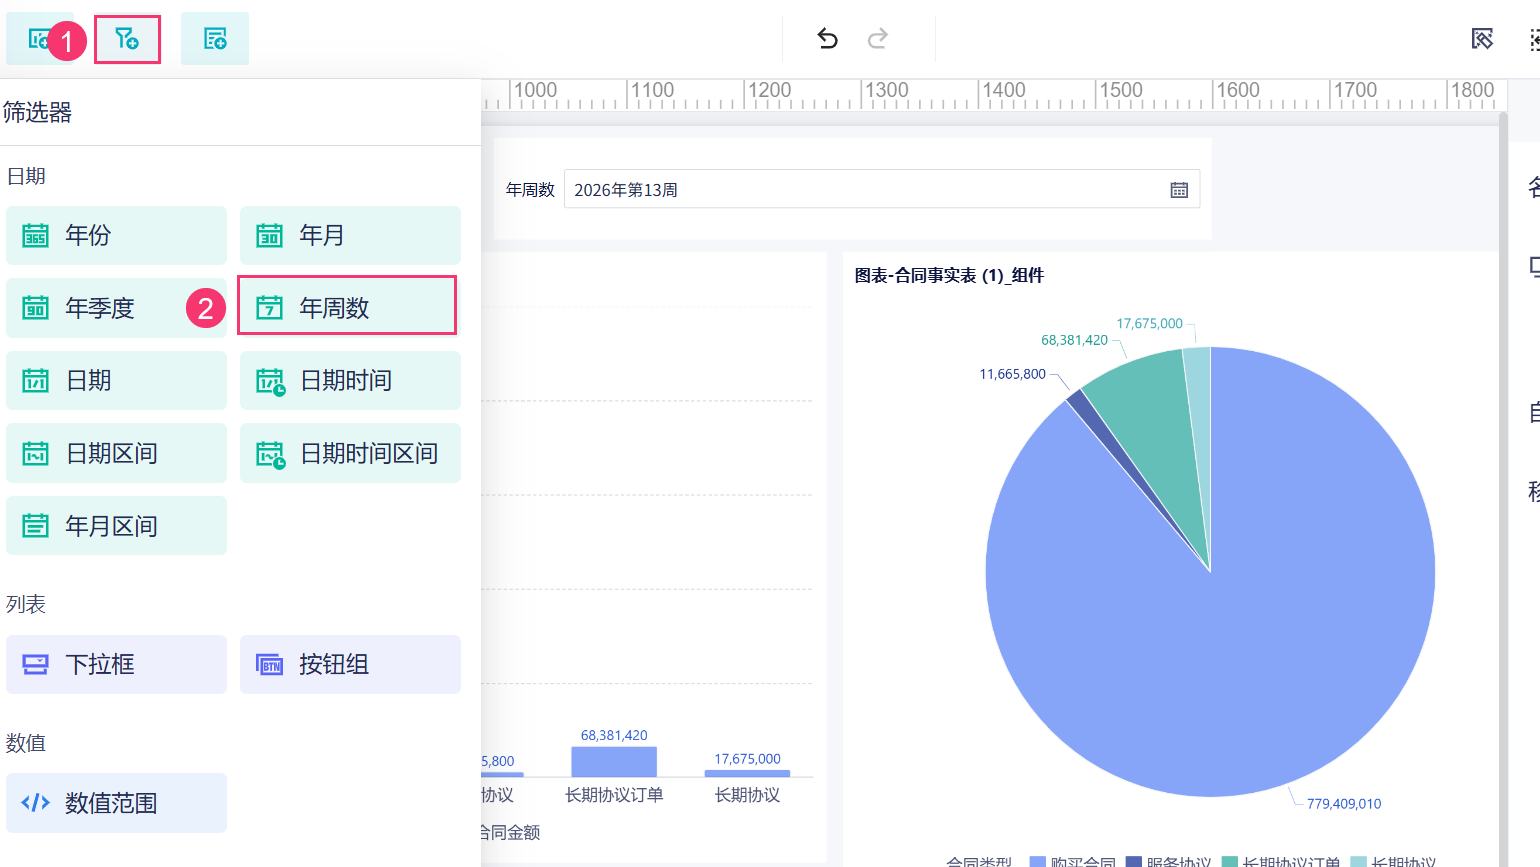Click the bar above 长期协议 label
Viewport: 1540px width, 867px height.
pos(747,773)
